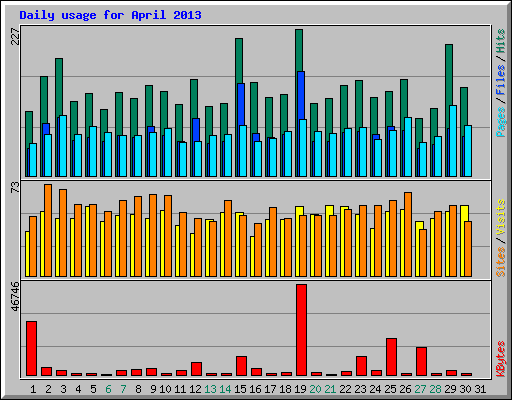Click the day 17 axis label

270,389
